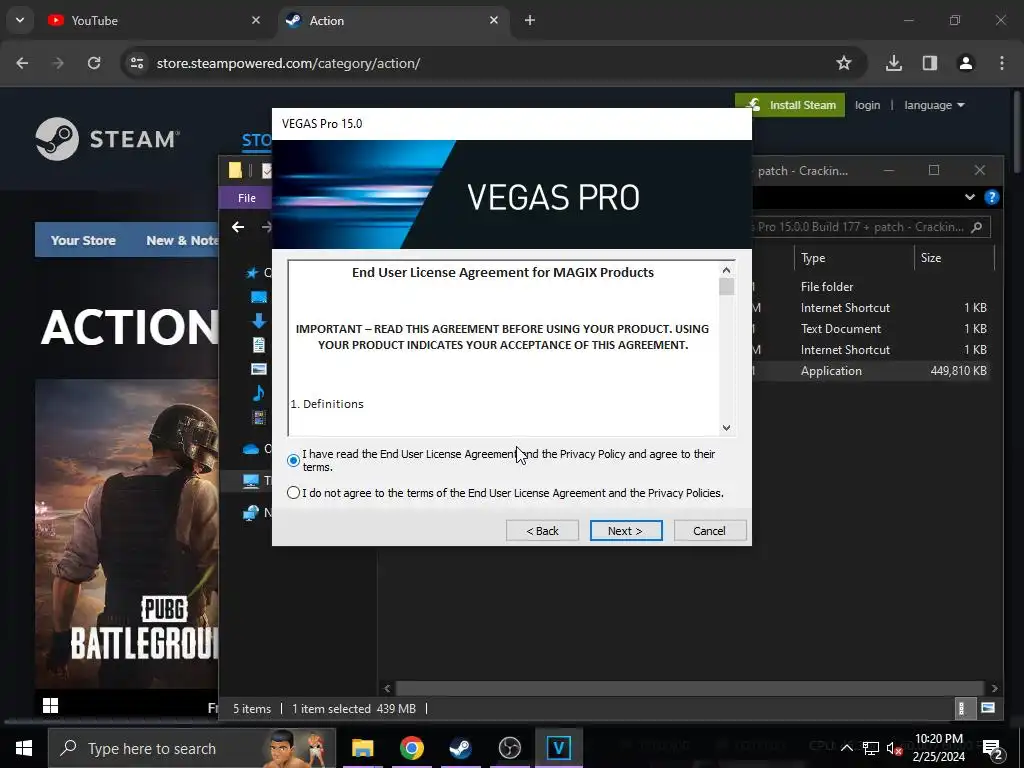Open the Chrome profile icon
Image resolution: width=1024 pixels, height=768 pixels.
pos(965,63)
